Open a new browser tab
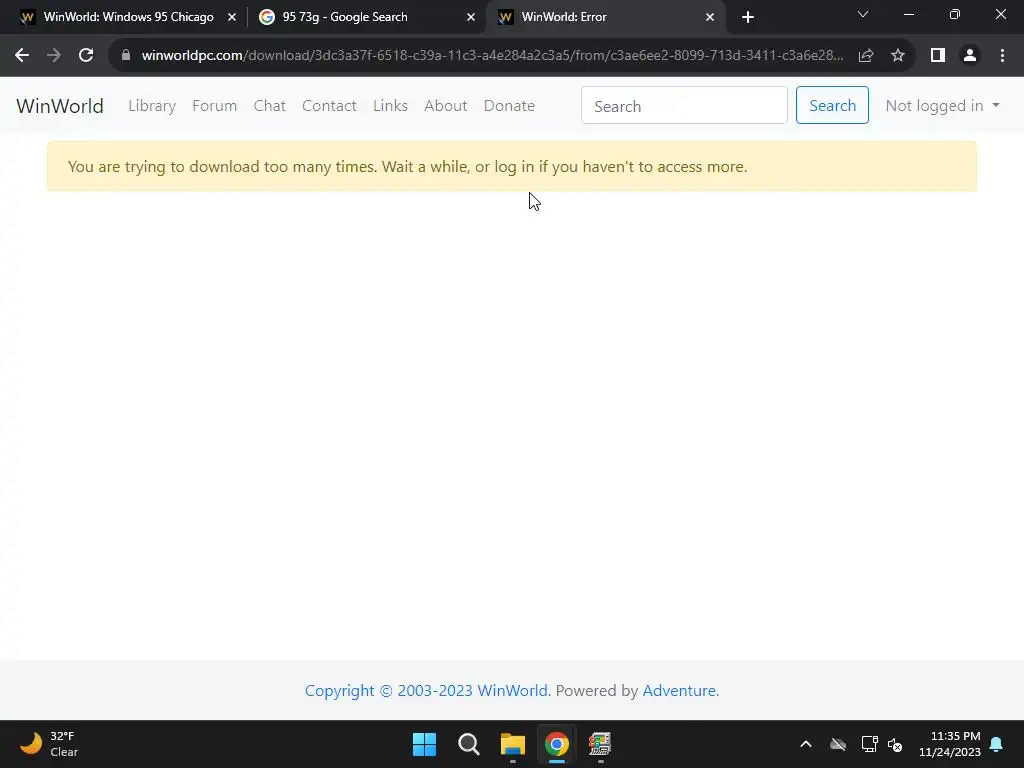1024x768 pixels. point(748,17)
